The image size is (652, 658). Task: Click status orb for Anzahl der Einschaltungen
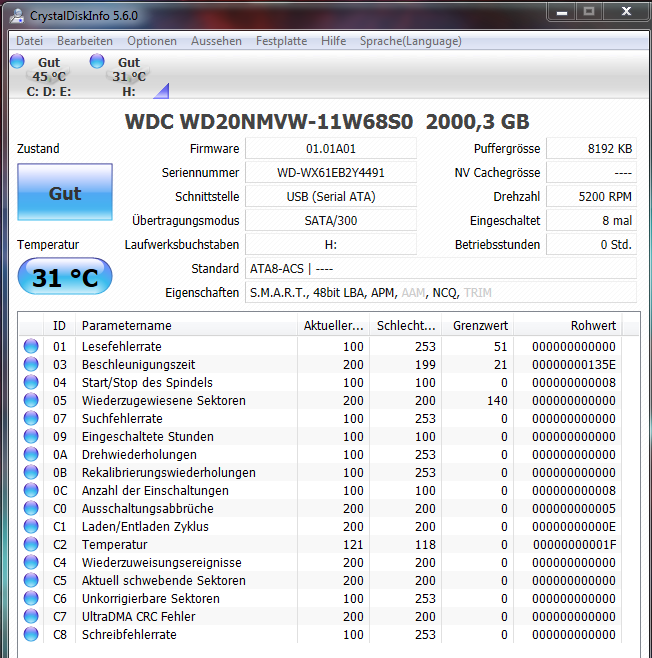point(31,490)
